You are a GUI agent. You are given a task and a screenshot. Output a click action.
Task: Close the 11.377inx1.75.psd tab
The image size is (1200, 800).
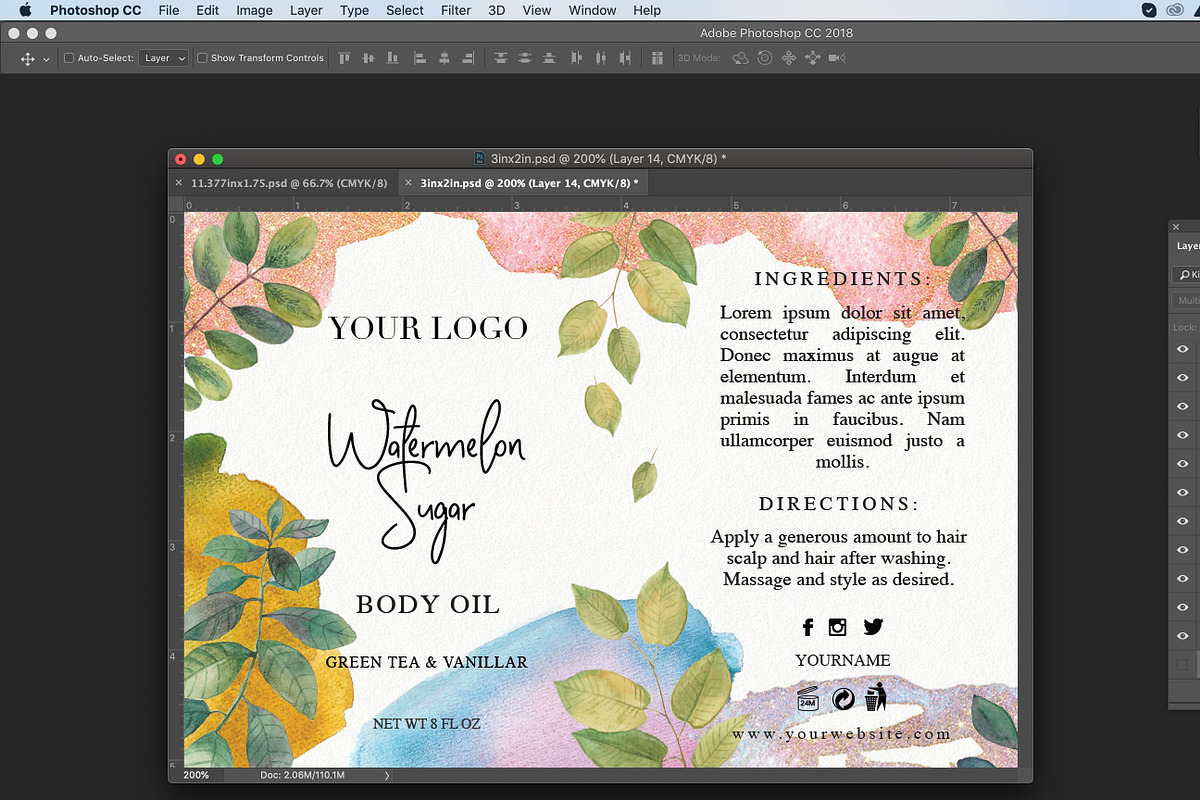click(179, 183)
